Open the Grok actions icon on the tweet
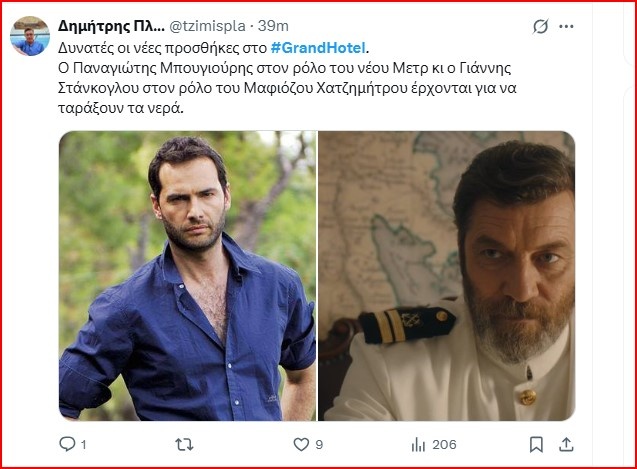Image resolution: width=637 pixels, height=469 pixels. pos(541,27)
